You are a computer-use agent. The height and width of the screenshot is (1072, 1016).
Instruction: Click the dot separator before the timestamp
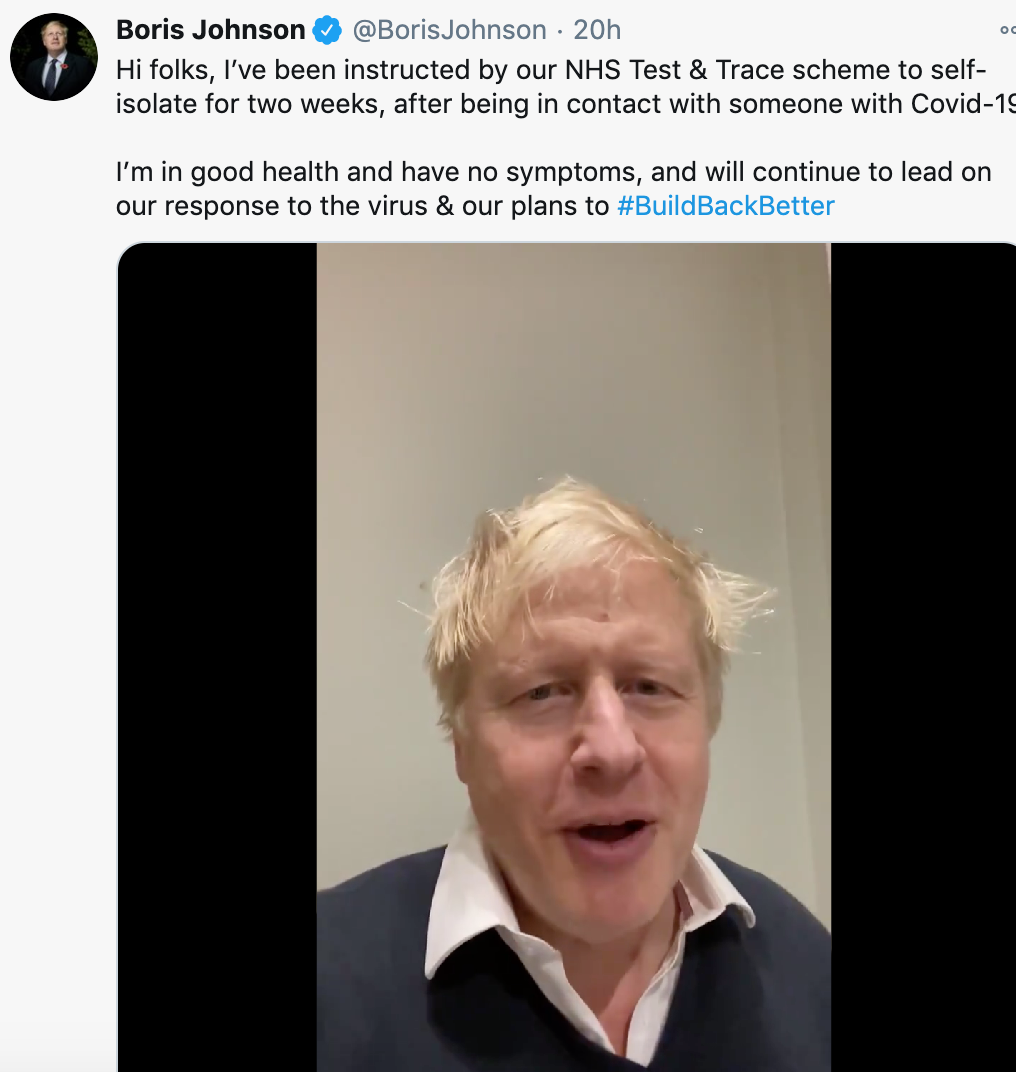point(560,31)
